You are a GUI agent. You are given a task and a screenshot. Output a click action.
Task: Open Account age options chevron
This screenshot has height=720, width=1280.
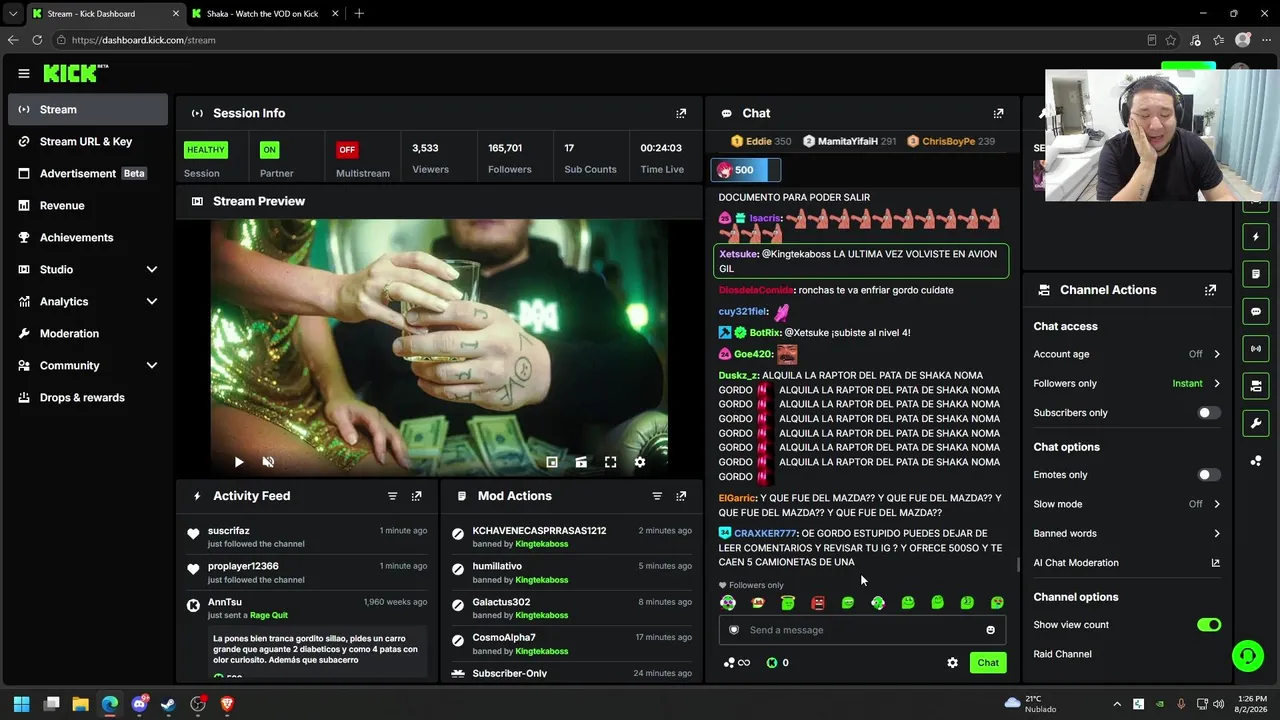pos(1217,354)
